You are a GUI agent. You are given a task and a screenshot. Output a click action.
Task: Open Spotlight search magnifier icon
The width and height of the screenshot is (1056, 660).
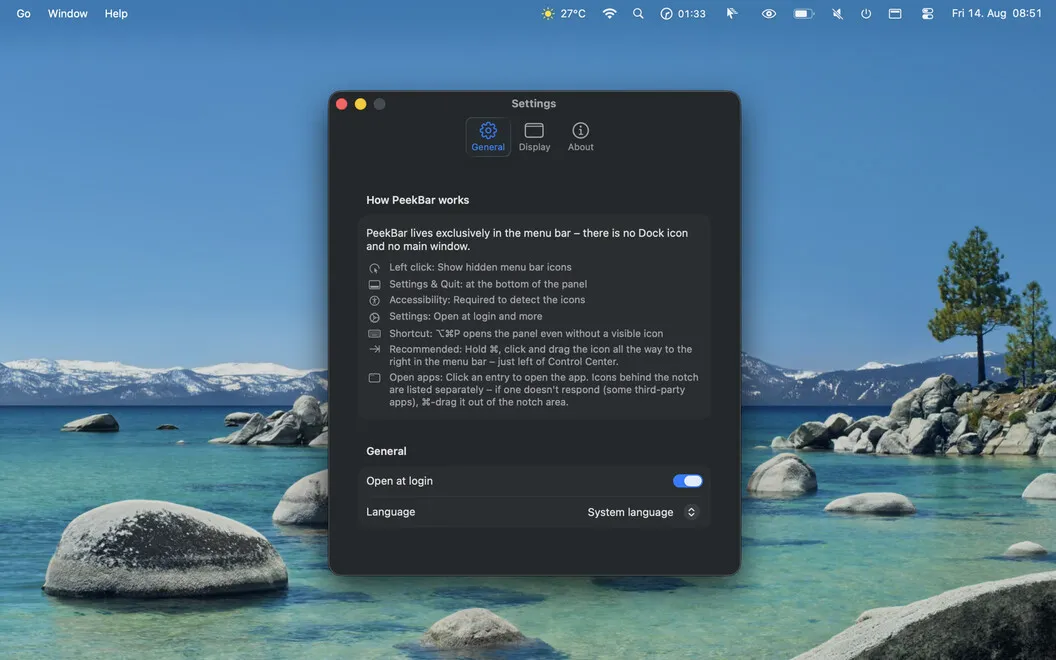click(x=638, y=13)
